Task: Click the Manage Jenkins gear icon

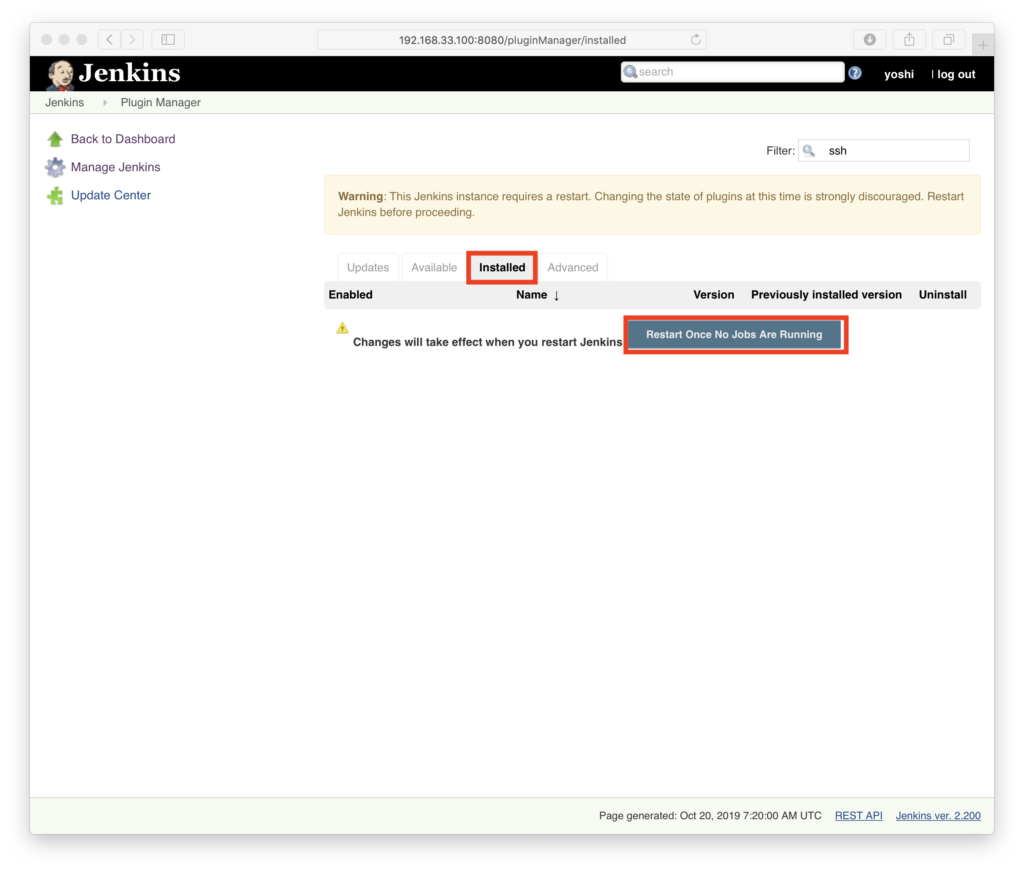Action: click(x=55, y=167)
